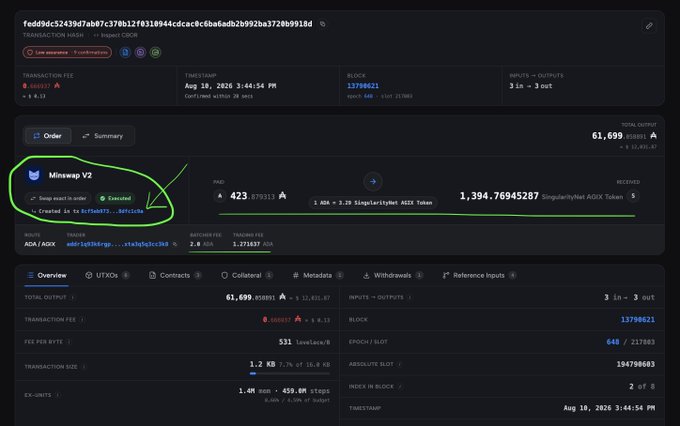
Task: Switch to the Summary view
Action: pyautogui.click(x=103, y=136)
